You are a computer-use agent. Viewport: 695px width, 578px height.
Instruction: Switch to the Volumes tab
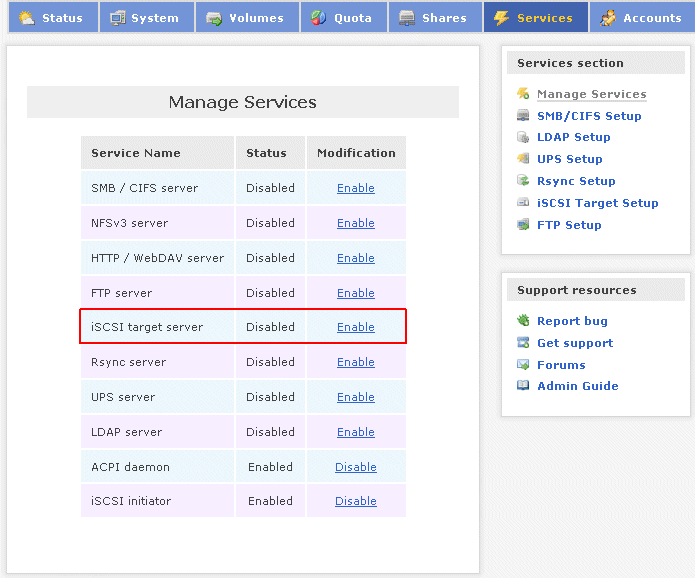click(246, 18)
